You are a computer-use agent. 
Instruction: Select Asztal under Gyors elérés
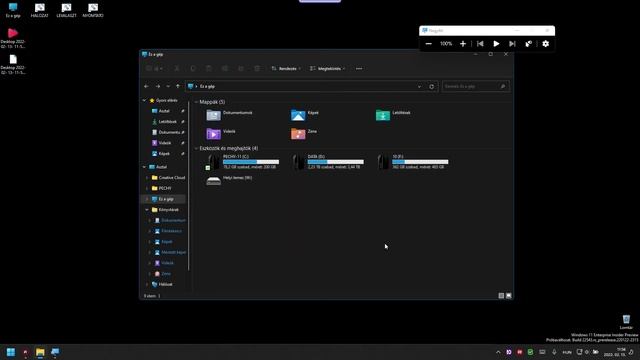[164, 111]
